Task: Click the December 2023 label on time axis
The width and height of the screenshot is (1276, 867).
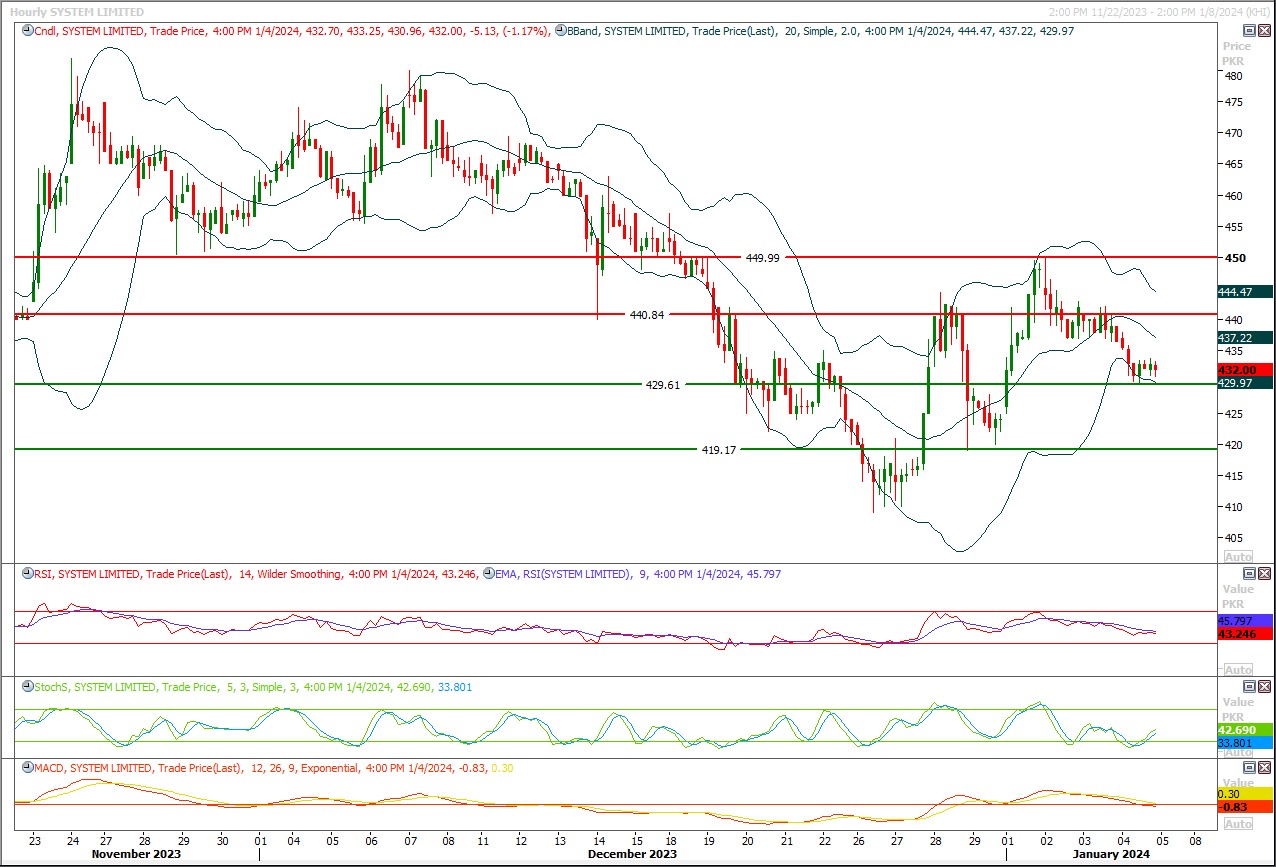Action: 632,854
